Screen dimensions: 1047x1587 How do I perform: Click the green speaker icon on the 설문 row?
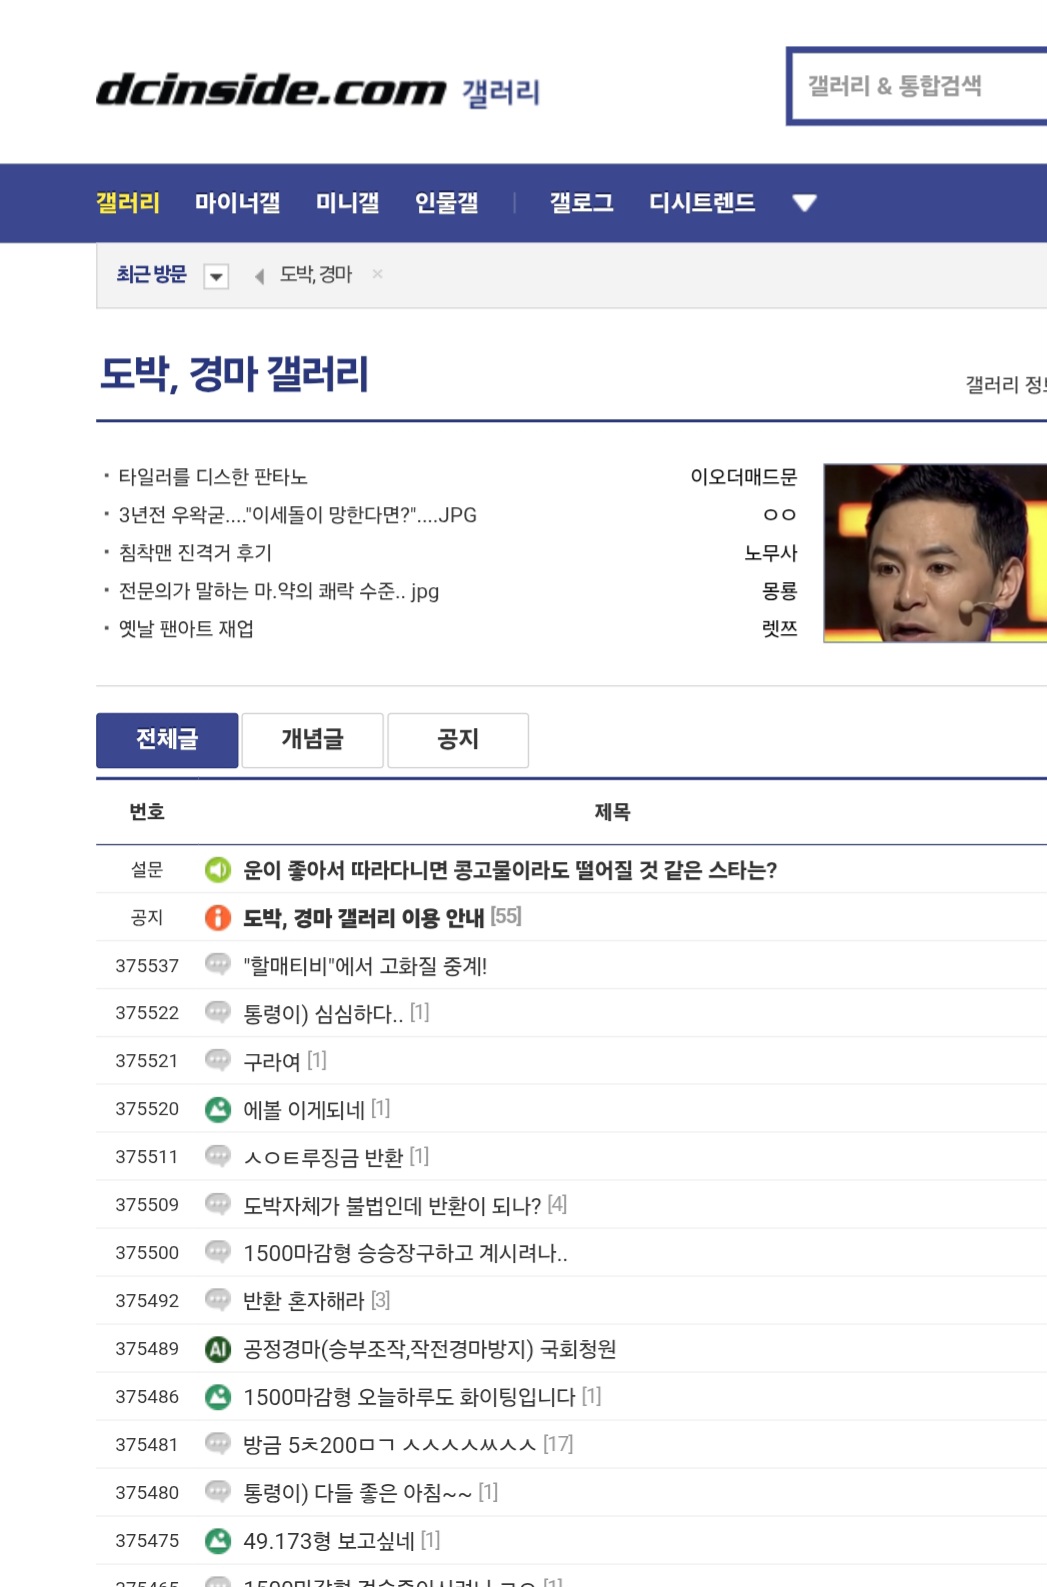pyautogui.click(x=217, y=870)
